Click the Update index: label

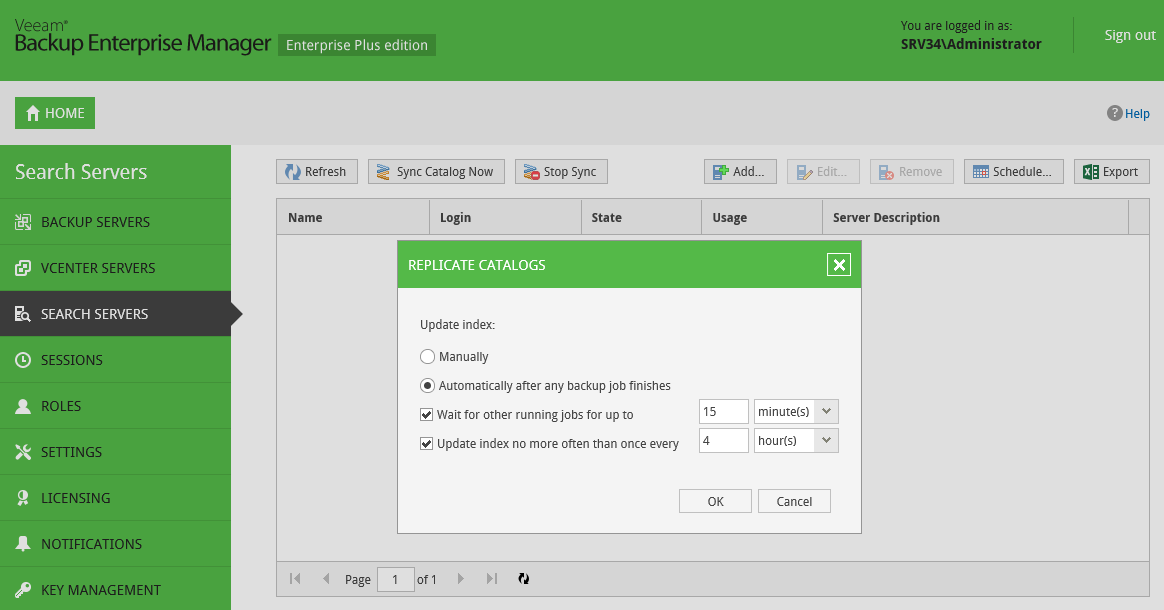457,325
